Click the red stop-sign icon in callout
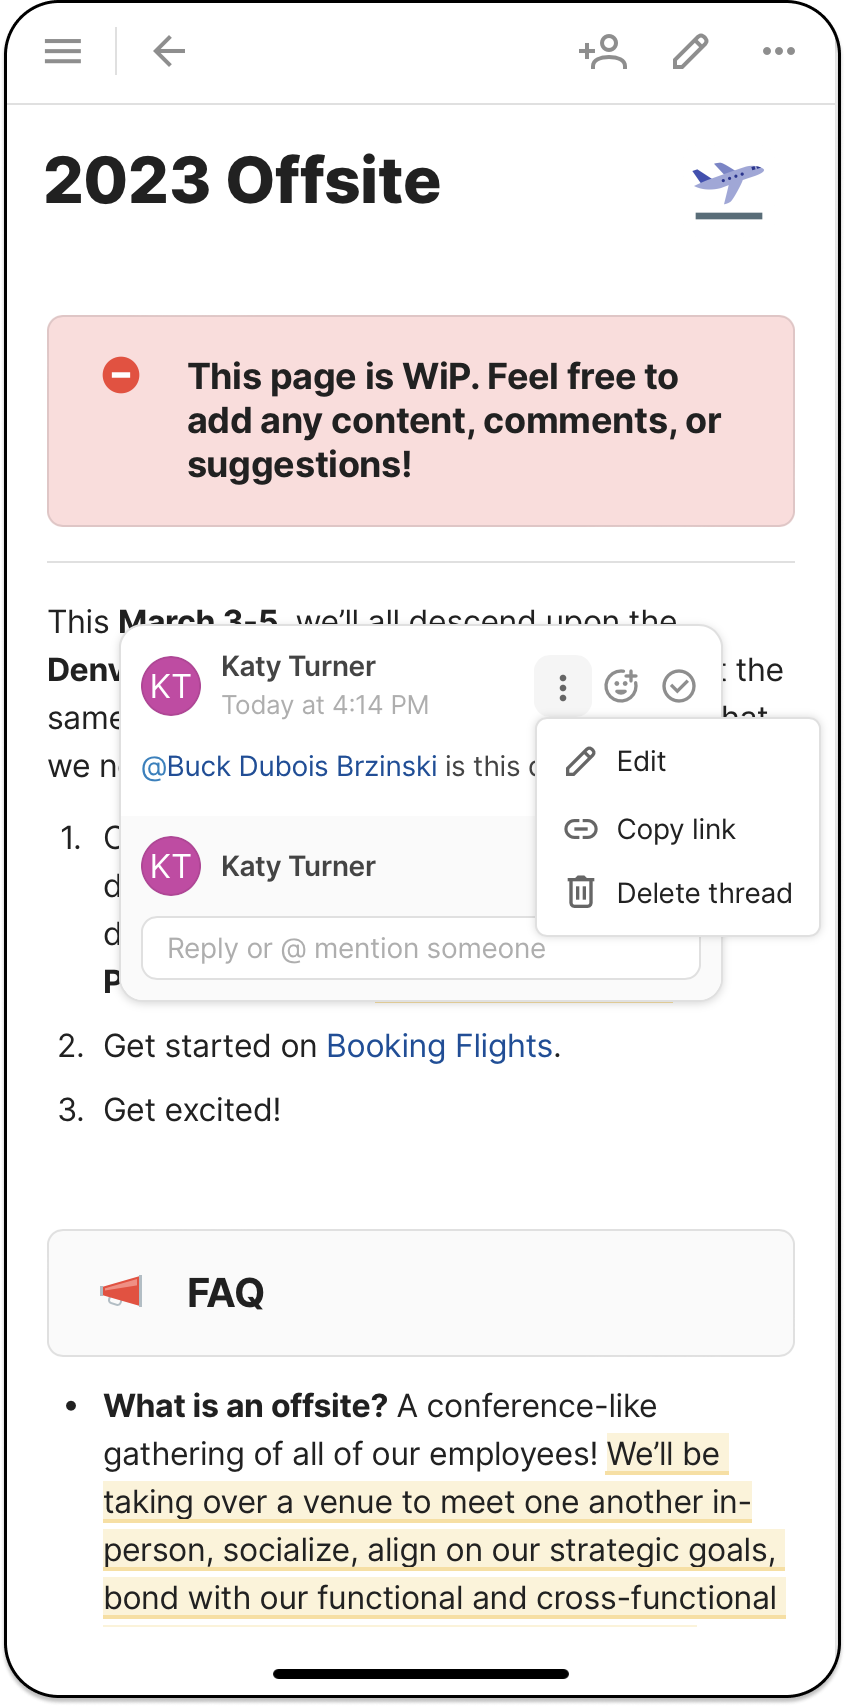845x1706 pixels. pos(121,374)
